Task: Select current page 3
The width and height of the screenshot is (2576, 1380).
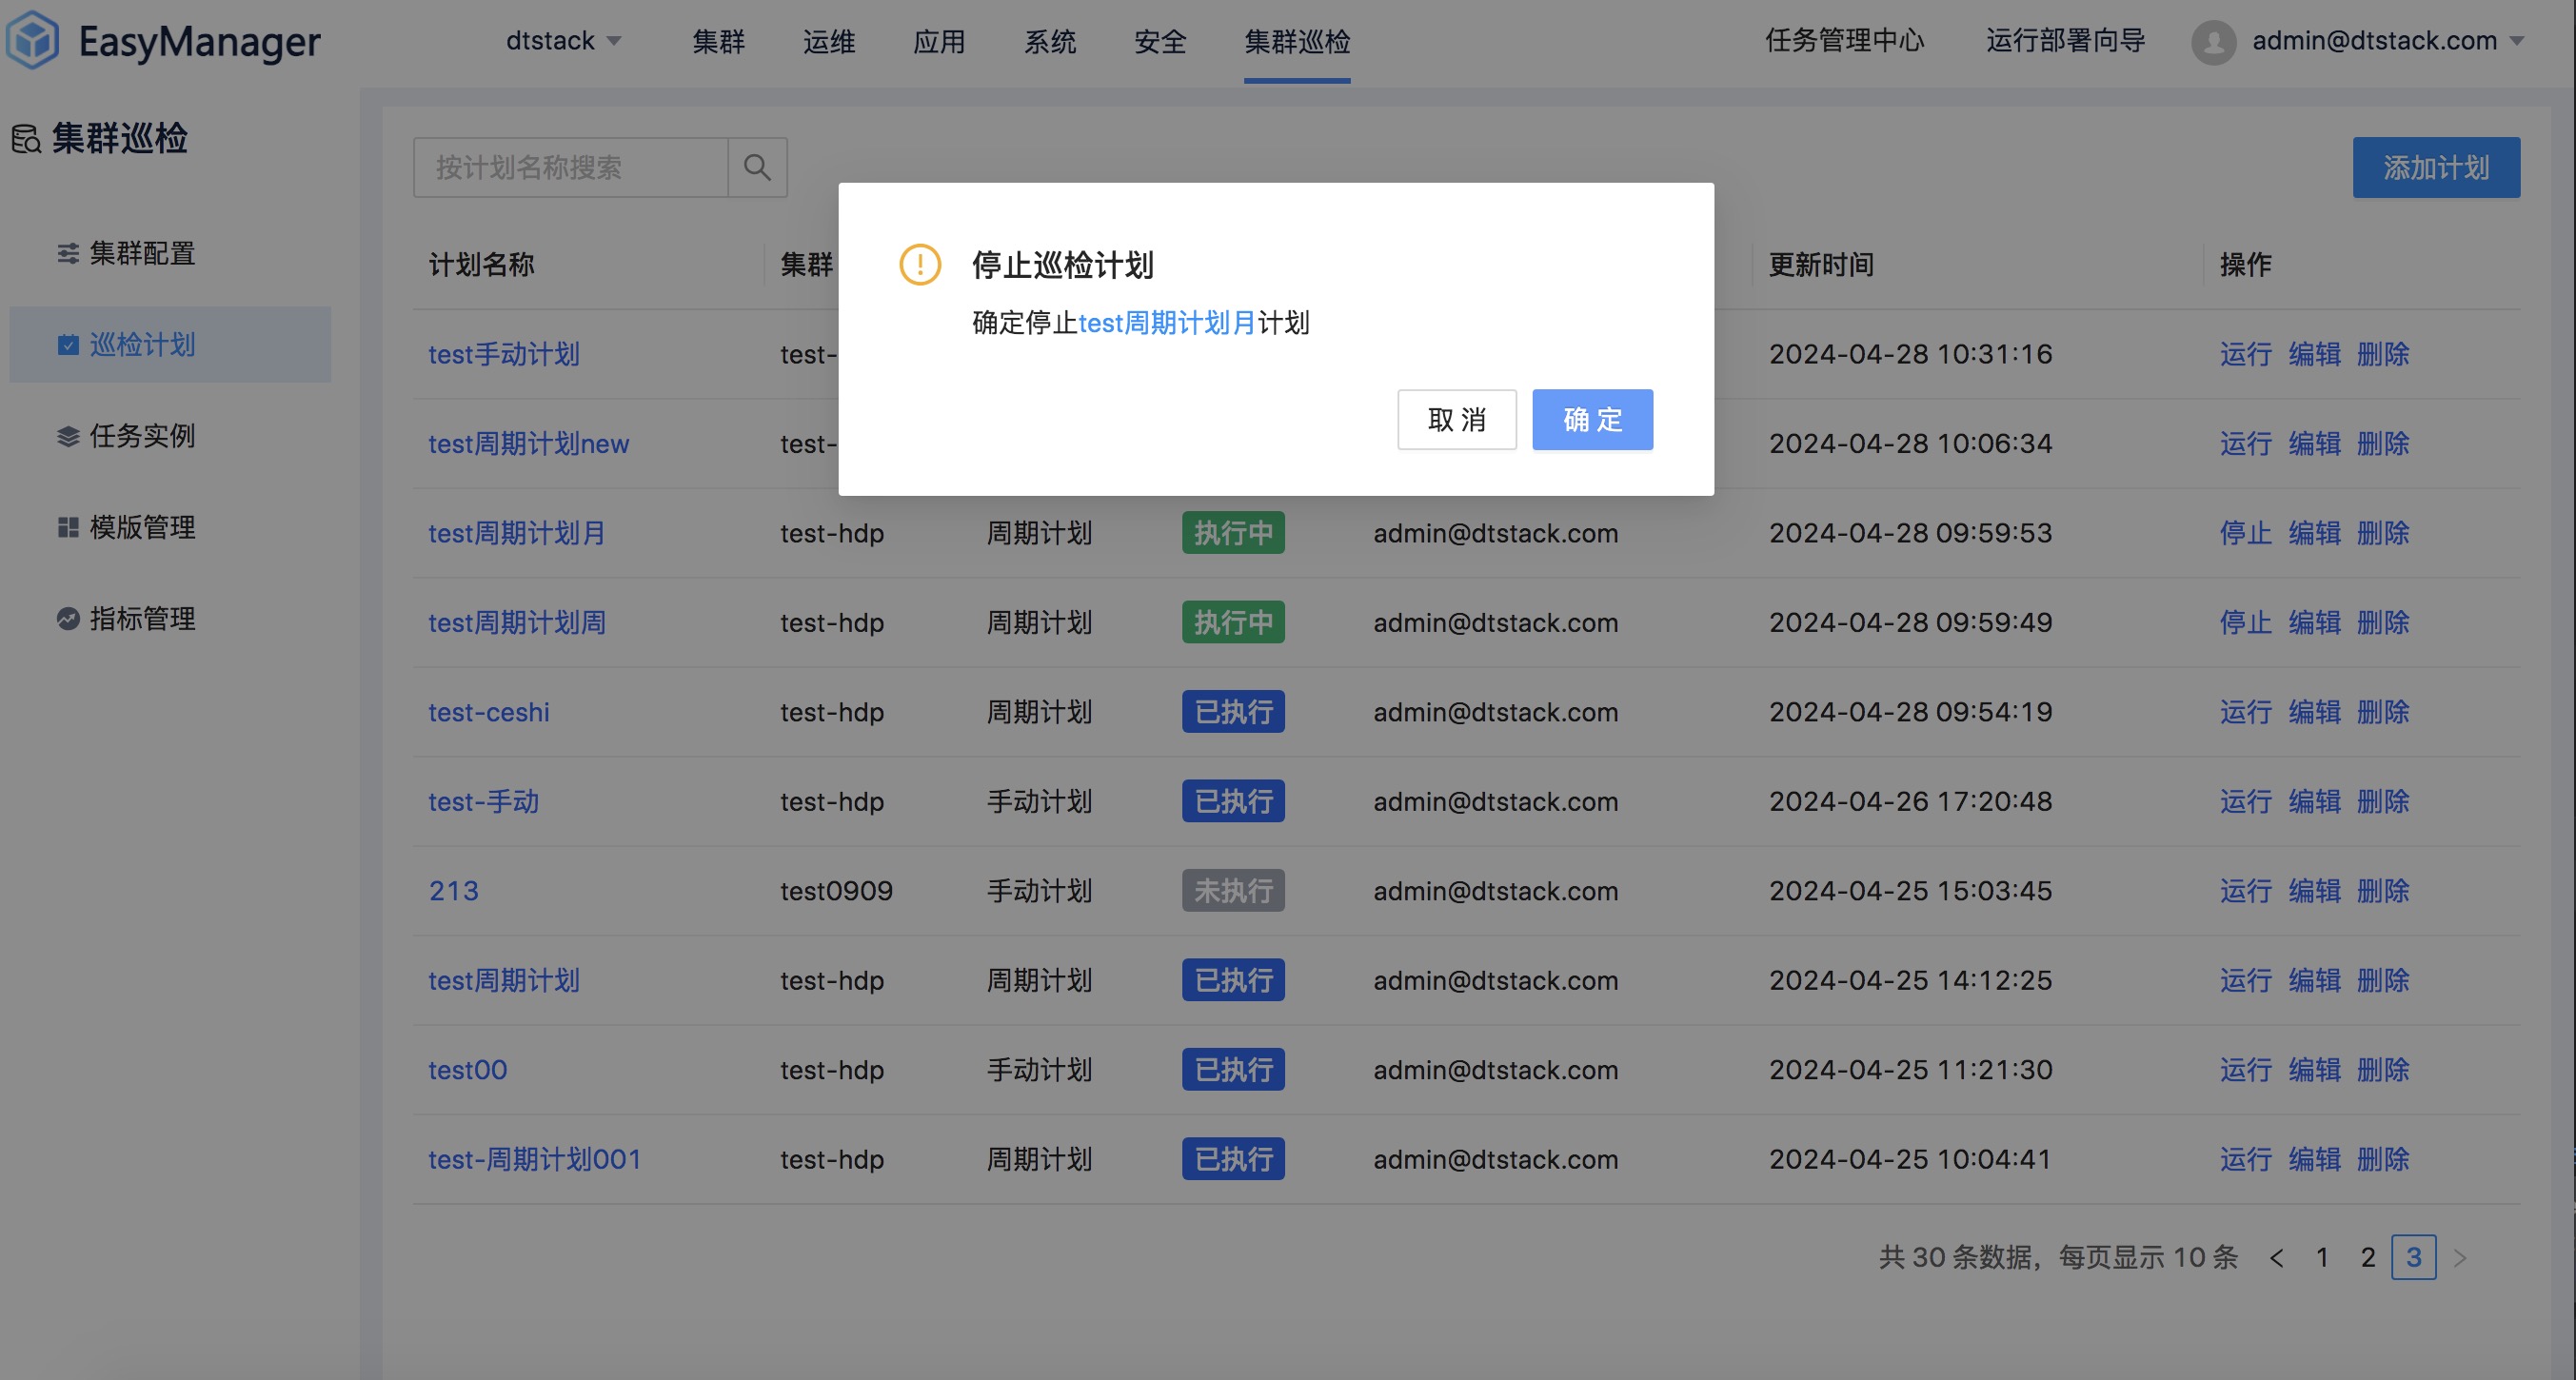Action: pyautogui.click(x=2414, y=1257)
